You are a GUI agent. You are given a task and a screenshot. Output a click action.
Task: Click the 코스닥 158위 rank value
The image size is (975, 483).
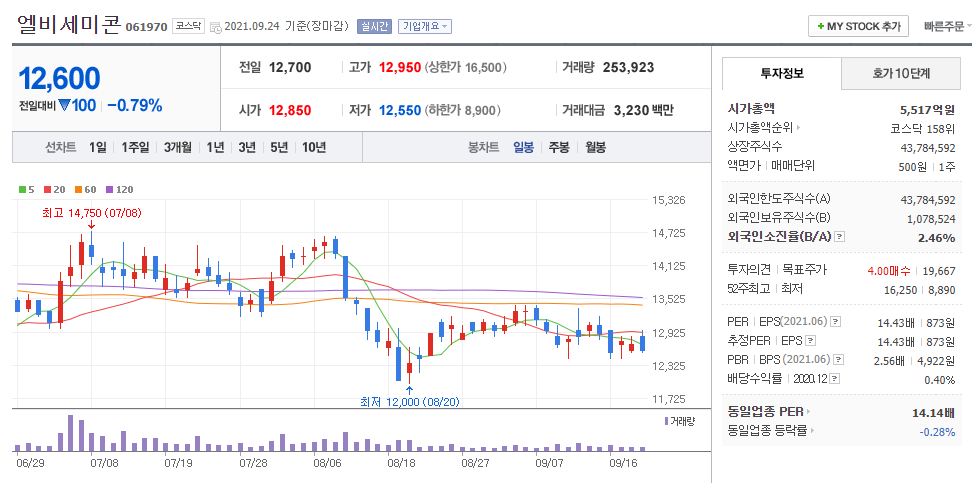tap(923, 129)
